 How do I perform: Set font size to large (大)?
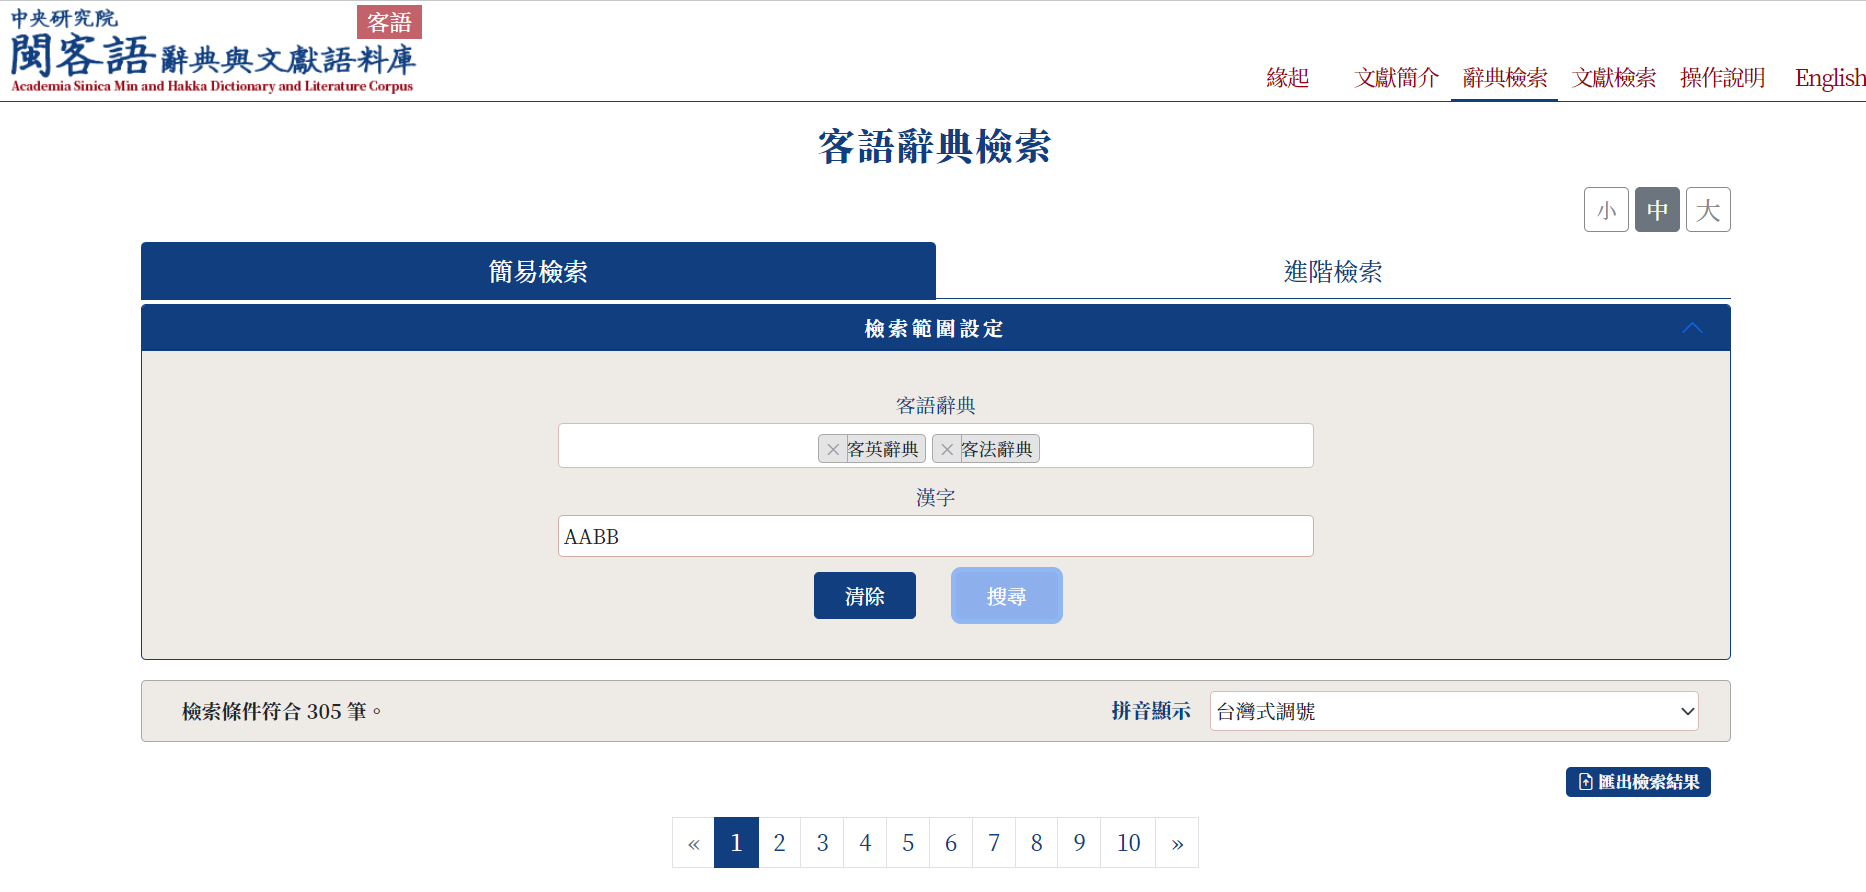pos(1708,210)
